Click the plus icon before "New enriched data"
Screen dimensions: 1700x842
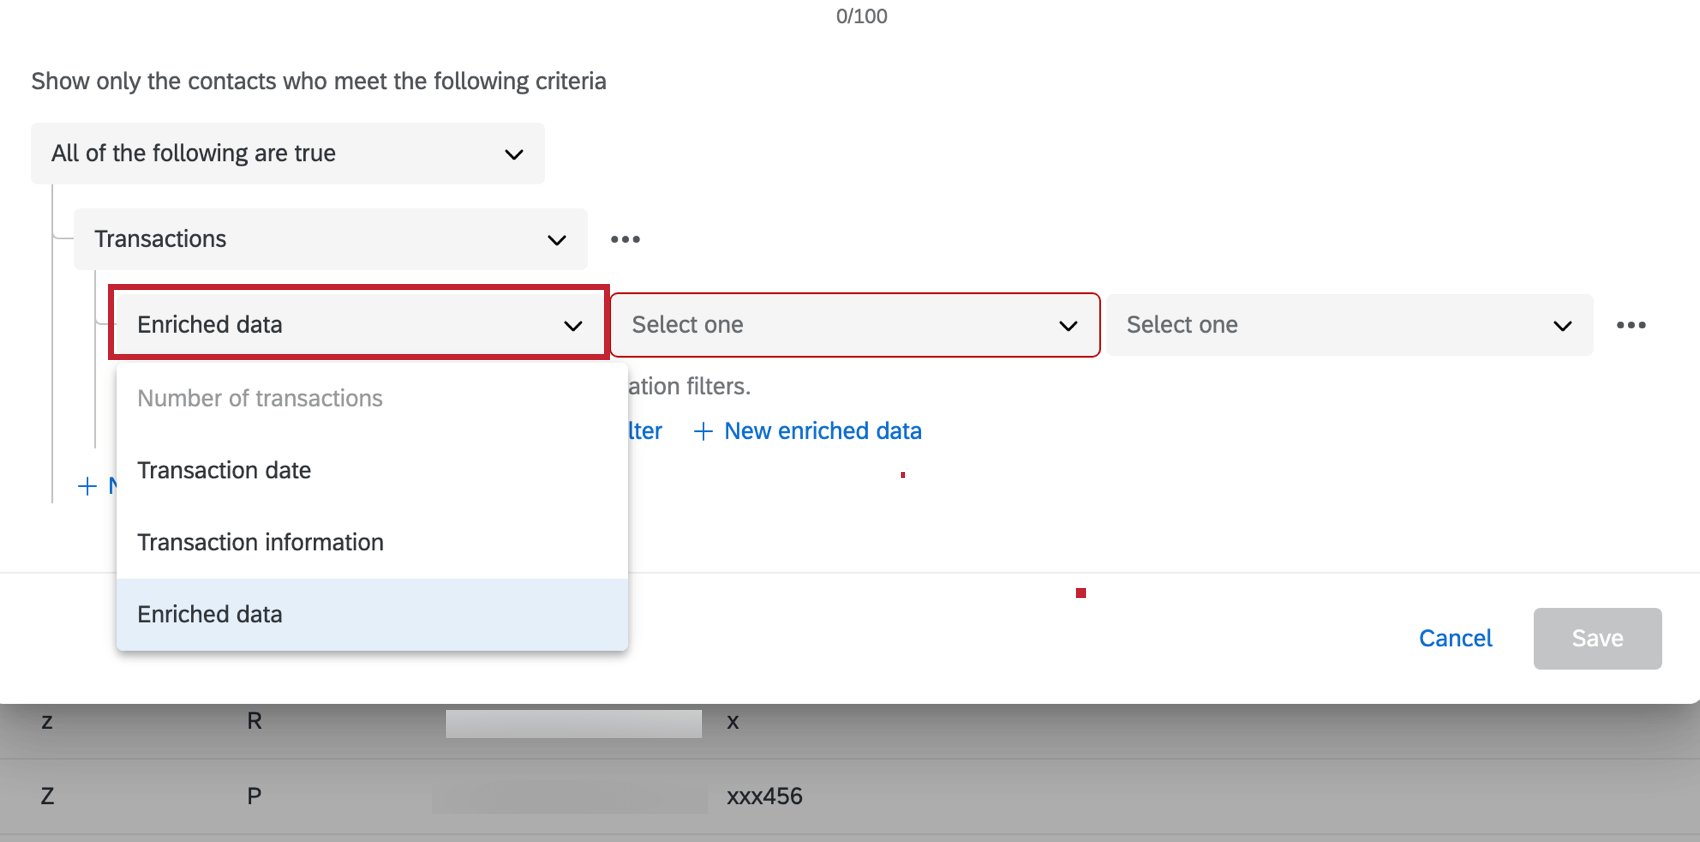[x=703, y=431]
